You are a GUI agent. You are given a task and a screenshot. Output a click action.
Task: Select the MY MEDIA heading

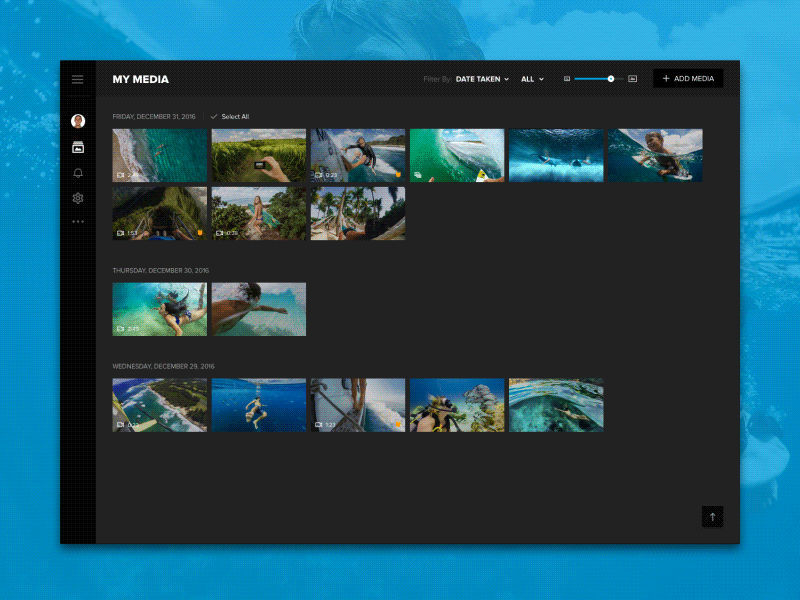pyautogui.click(x=141, y=79)
